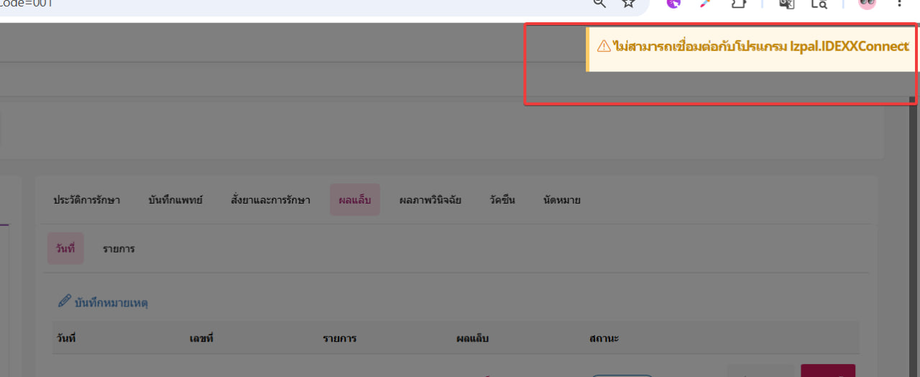Switch to the ประวัติการรักษา tab
Screen dimensions: 920x377
[x=87, y=200]
